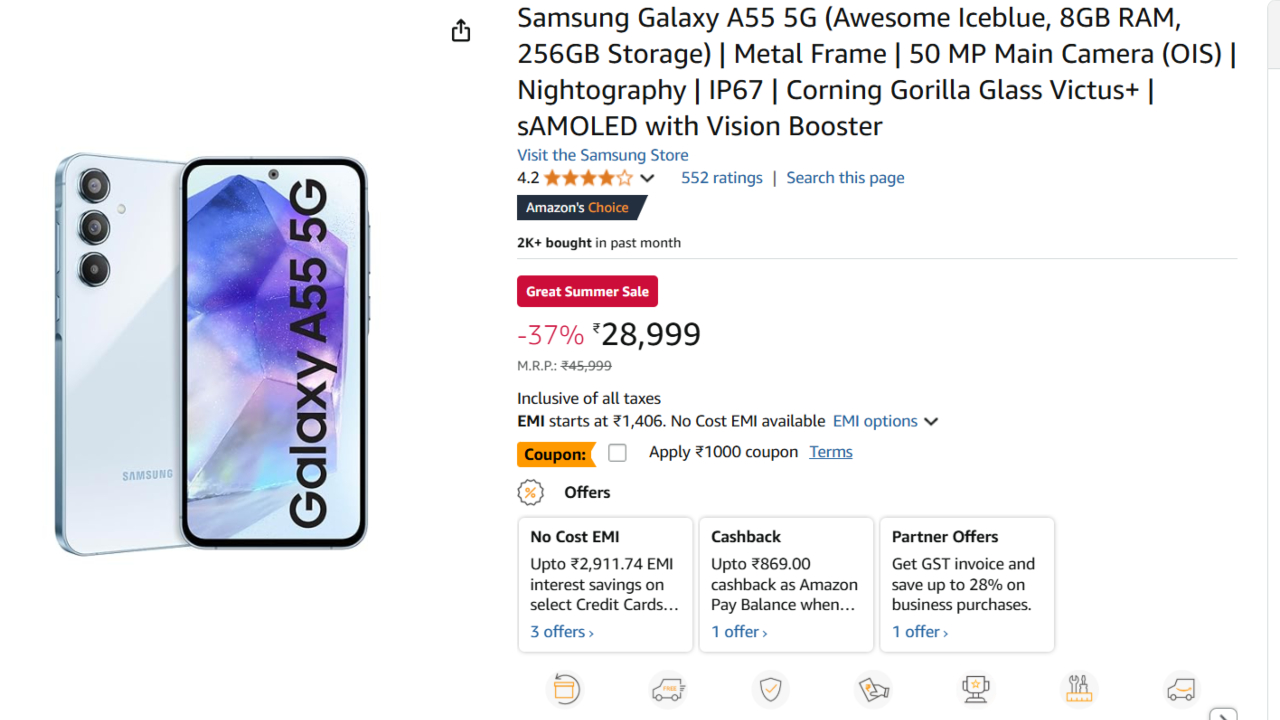
Task: Click the top brand trophy icon
Action: [x=975, y=689]
